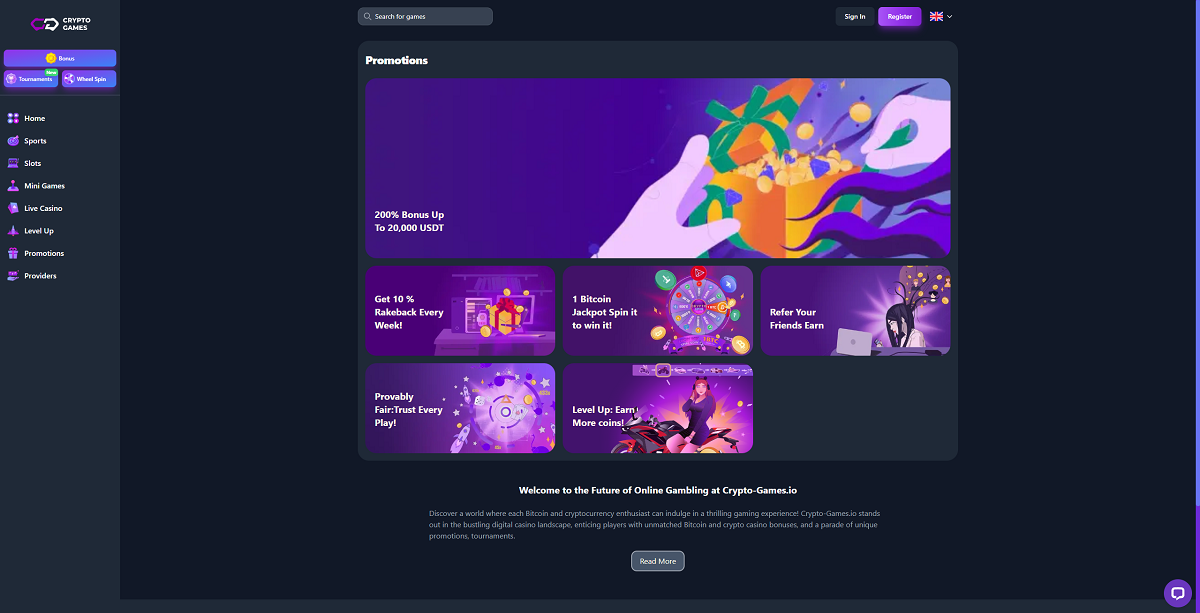Click the Level Up sidebar icon
Viewport: 1200px width, 613px height.
[x=13, y=231]
